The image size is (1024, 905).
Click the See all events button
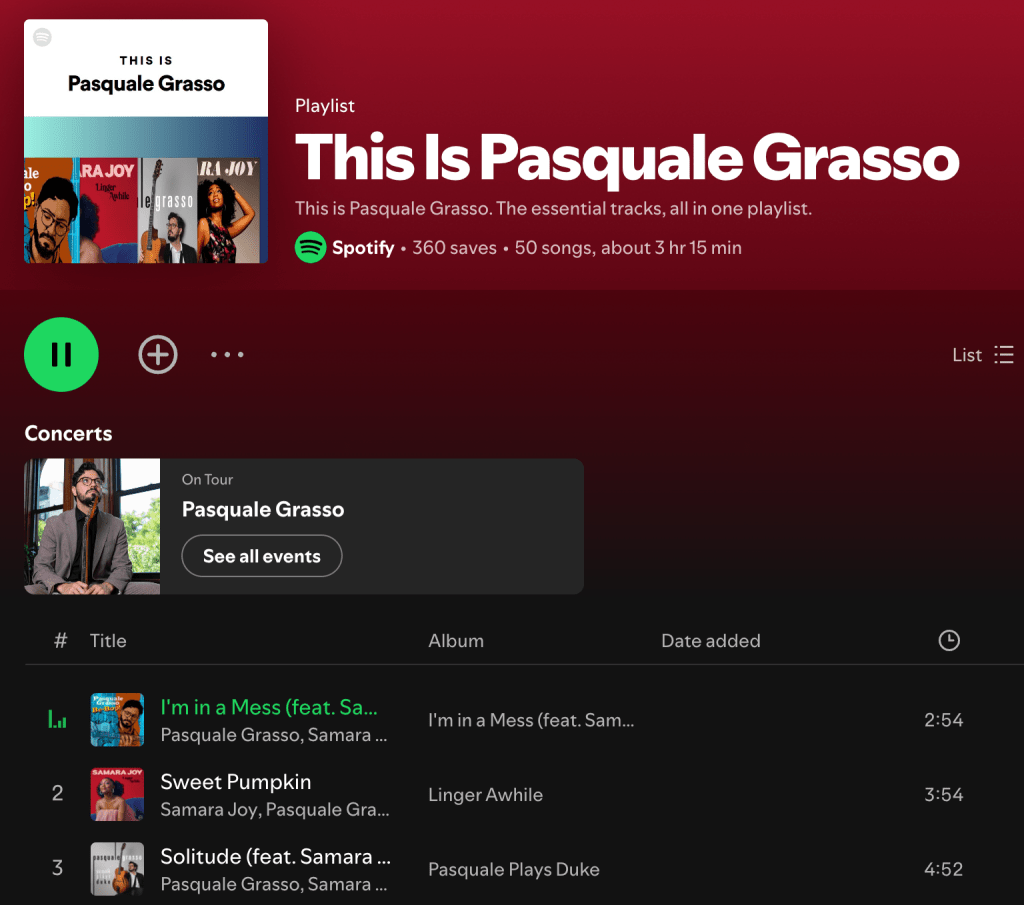click(x=262, y=556)
